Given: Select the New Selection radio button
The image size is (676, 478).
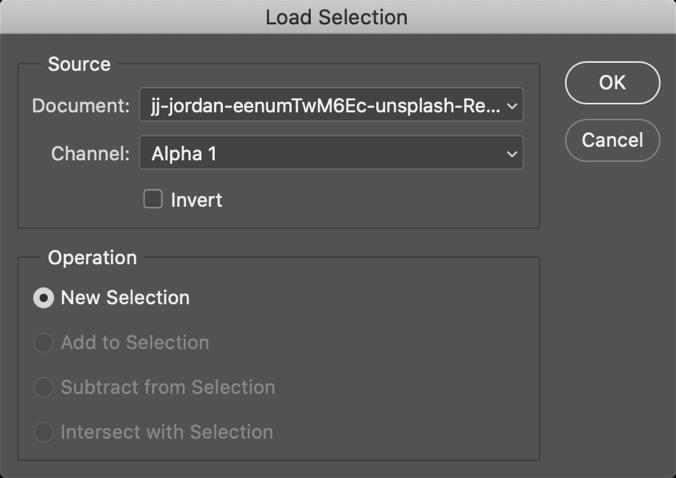Looking at the screenshot, I should tap(44, 298).
